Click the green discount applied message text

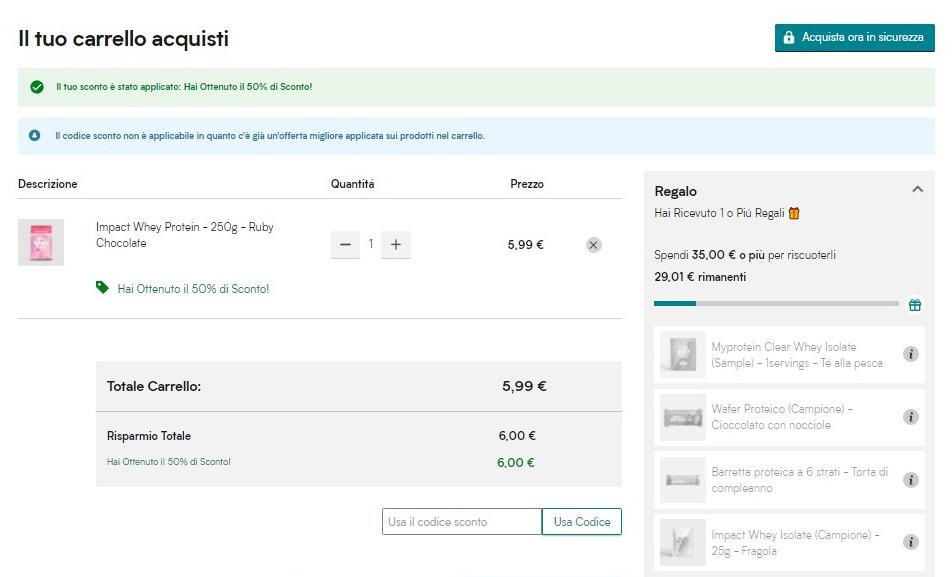click(184, 87)
